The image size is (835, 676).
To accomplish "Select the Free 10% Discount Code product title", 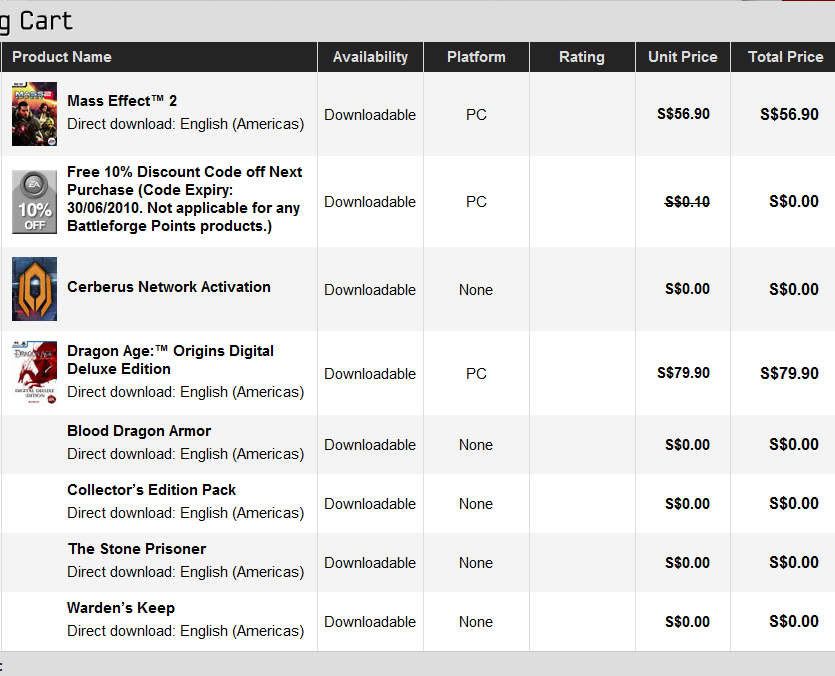I will click(185, 199).
